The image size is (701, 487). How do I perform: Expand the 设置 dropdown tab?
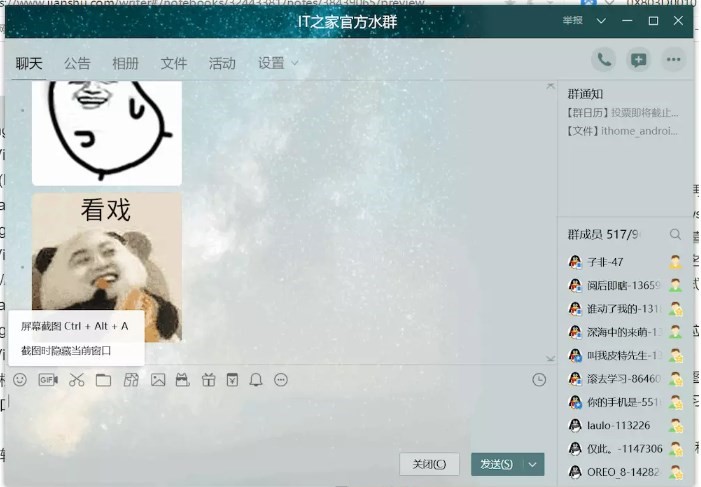click(278, 63)
